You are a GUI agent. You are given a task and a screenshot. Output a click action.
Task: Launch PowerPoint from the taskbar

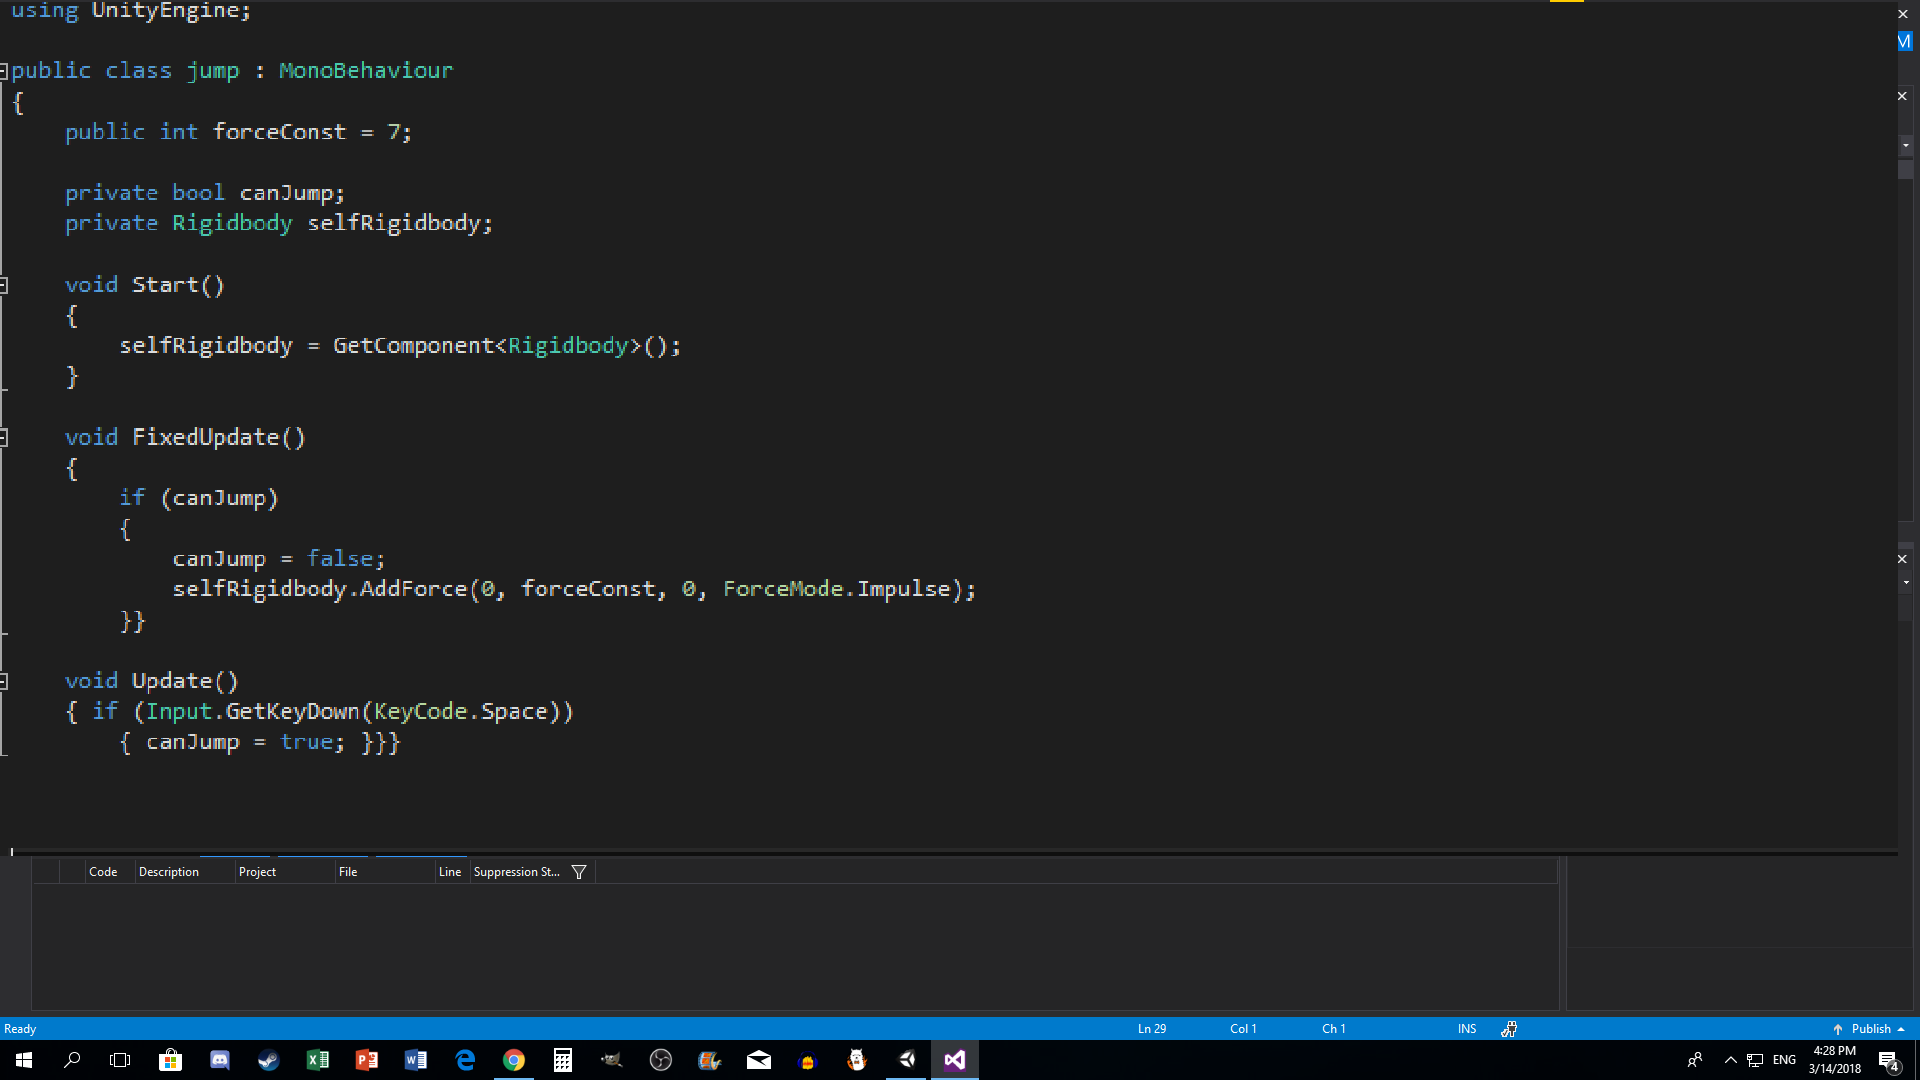click(x=366, y=1060)
